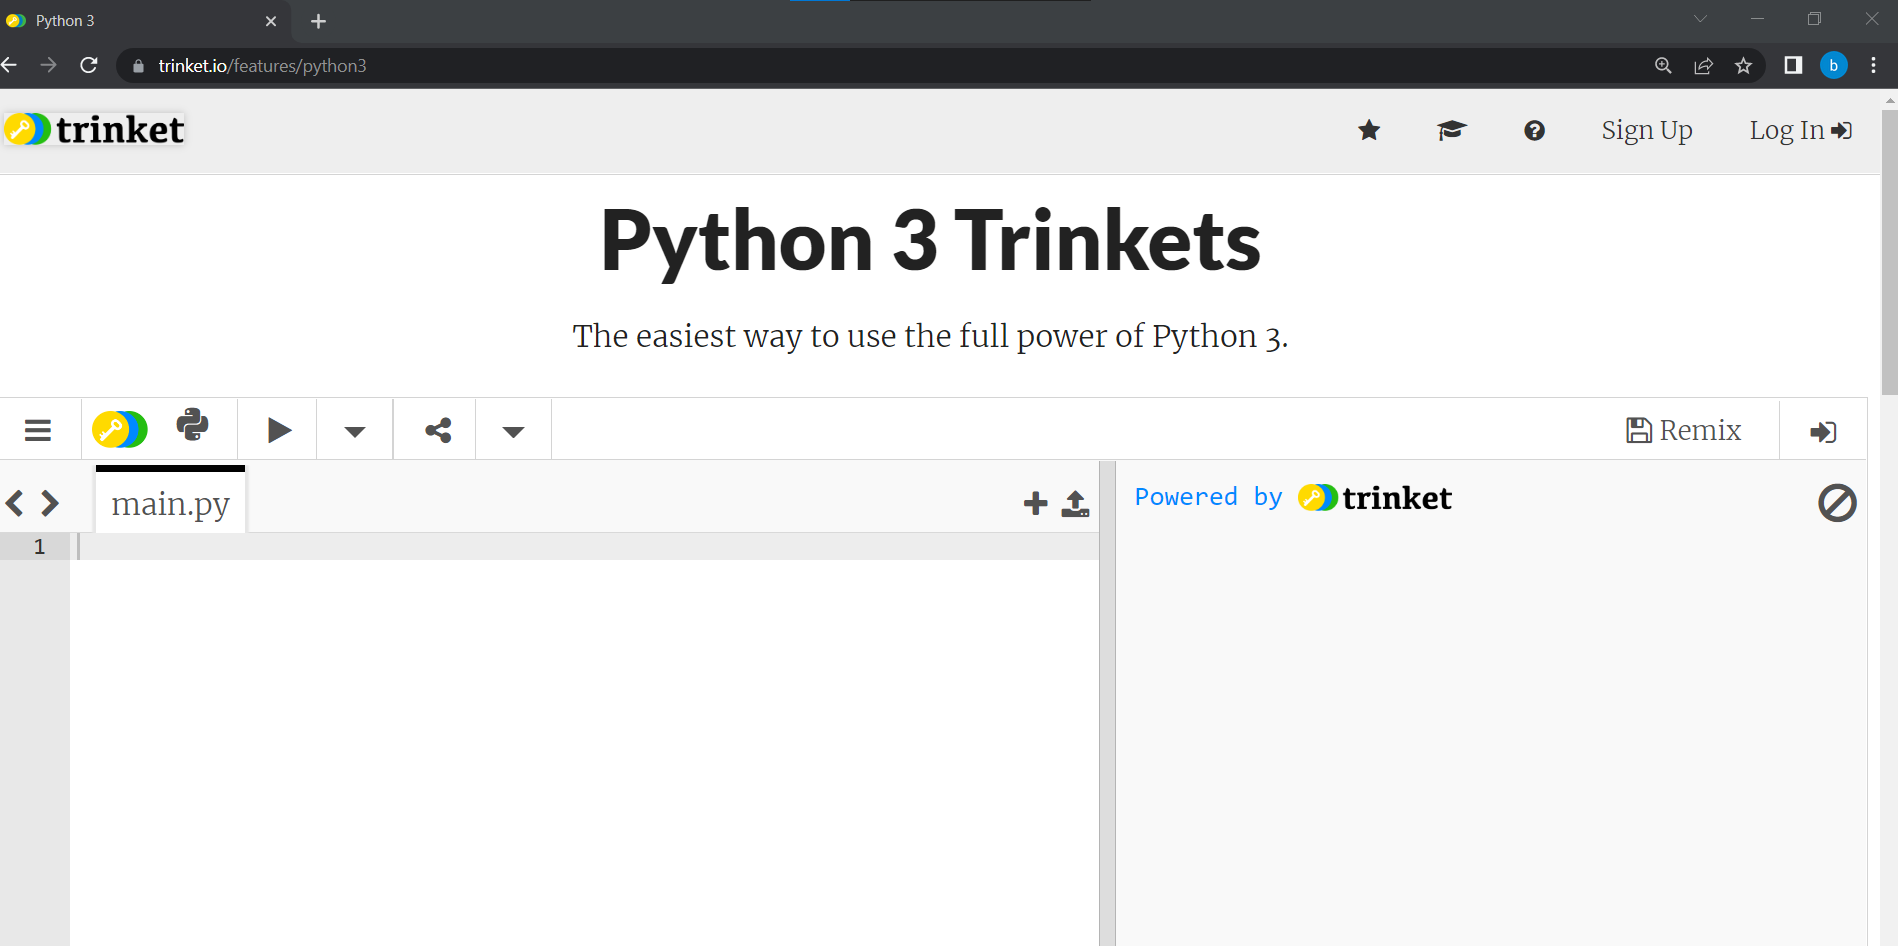The width and height of the screenshot is (1898, 946).
Task: Expand the run options dropdown arrow
Action: coord(354,431)
